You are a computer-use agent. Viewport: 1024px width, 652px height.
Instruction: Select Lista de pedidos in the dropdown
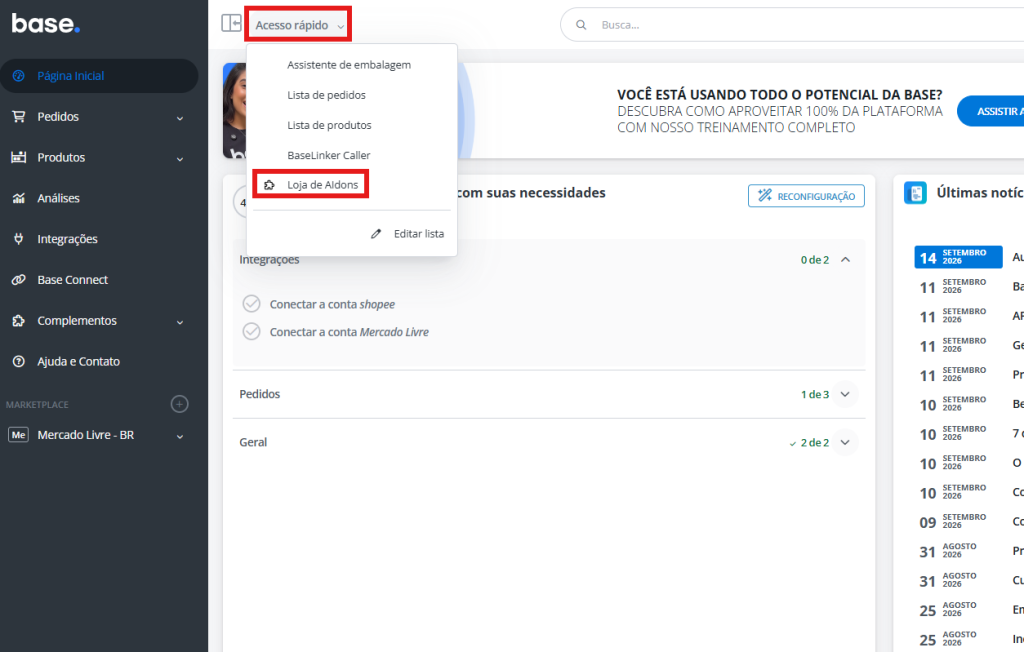[327, 95]
